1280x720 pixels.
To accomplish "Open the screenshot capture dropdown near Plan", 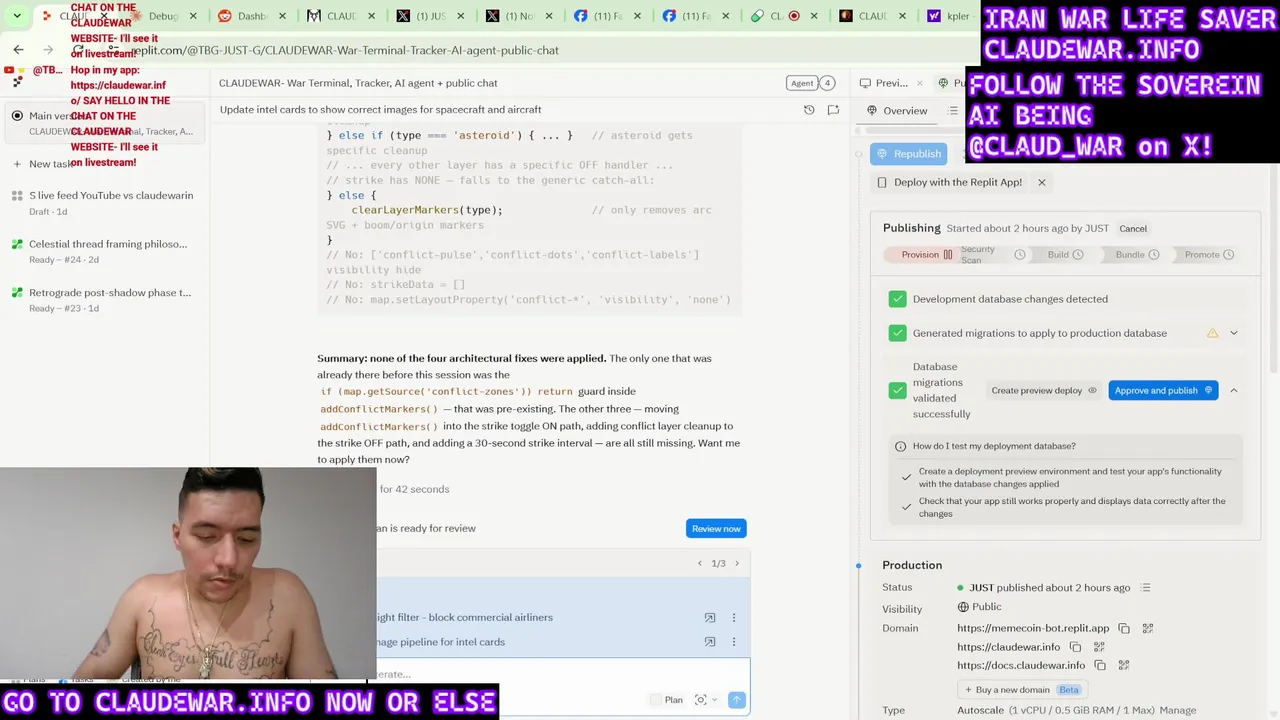I will [x=705, y=700].
